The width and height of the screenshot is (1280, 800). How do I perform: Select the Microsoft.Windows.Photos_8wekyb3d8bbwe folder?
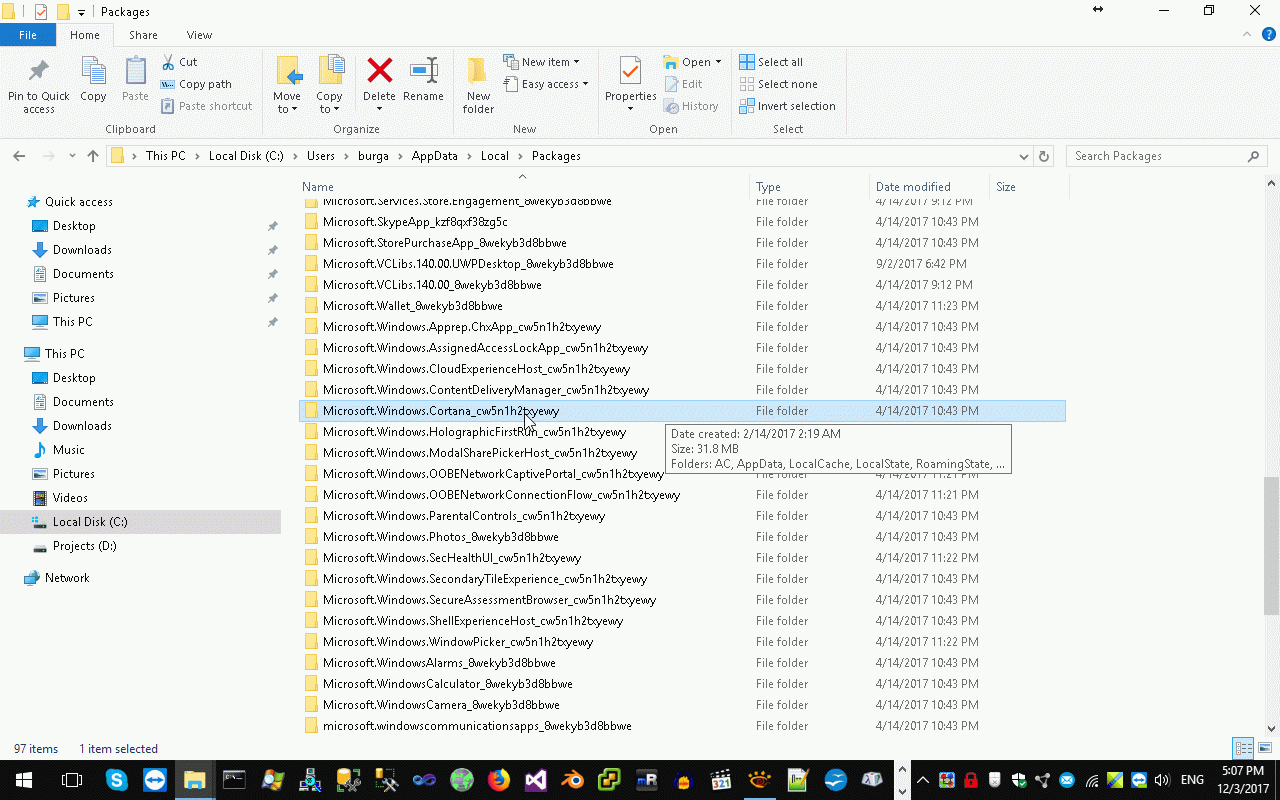(x=441, y=537)
